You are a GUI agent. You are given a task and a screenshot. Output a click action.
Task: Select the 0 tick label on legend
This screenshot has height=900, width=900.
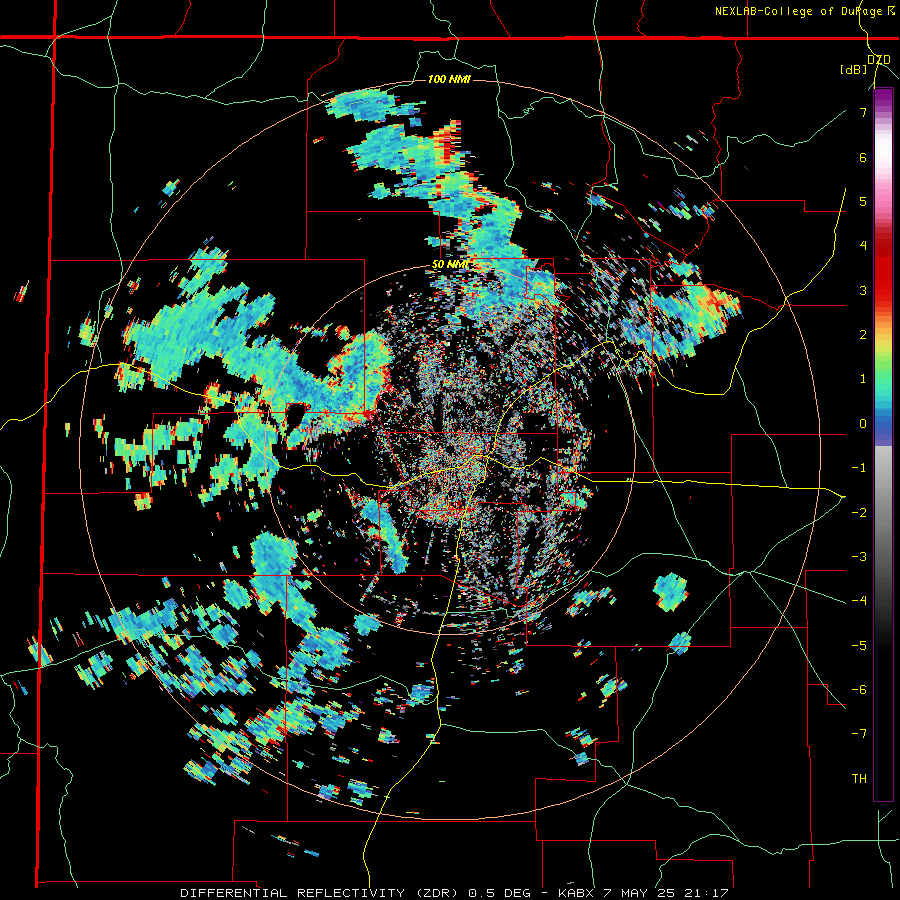(863, 424)
